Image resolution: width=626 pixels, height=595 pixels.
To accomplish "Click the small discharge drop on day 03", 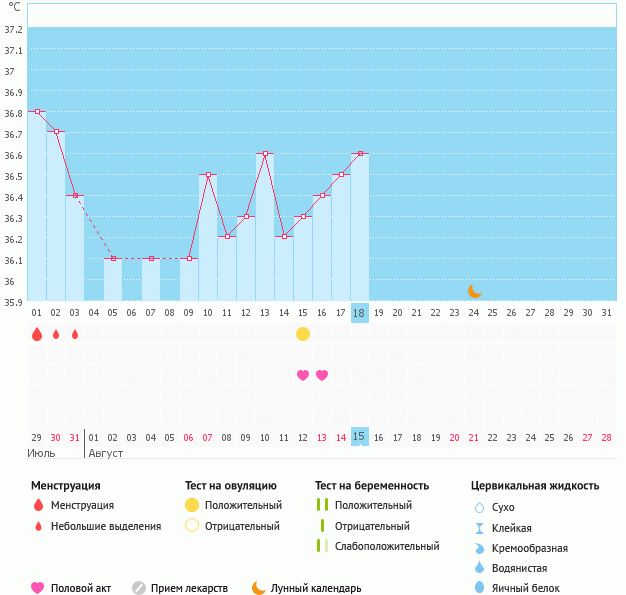I will click(75, 334).
